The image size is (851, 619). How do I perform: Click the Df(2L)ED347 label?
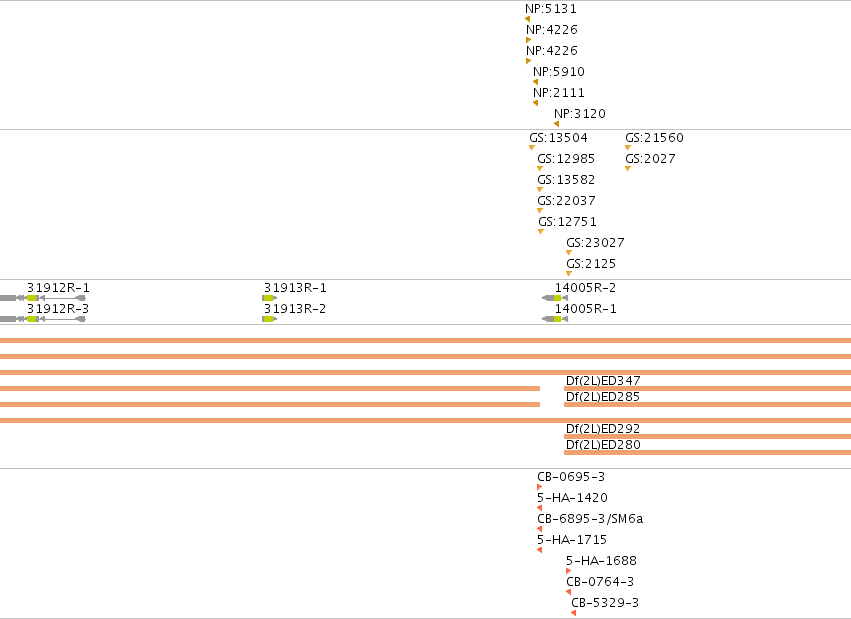(x=603, y=380)
